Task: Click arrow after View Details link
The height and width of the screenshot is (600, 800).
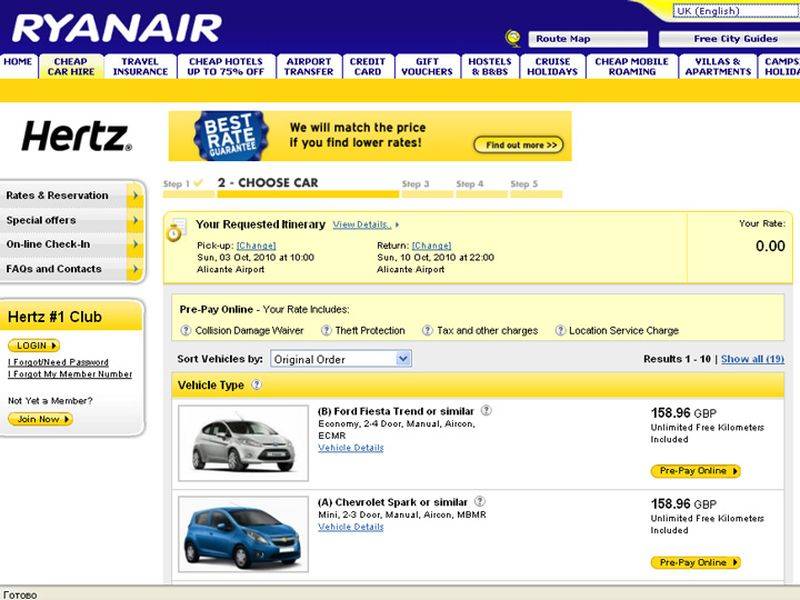Action: pos(397,224)
